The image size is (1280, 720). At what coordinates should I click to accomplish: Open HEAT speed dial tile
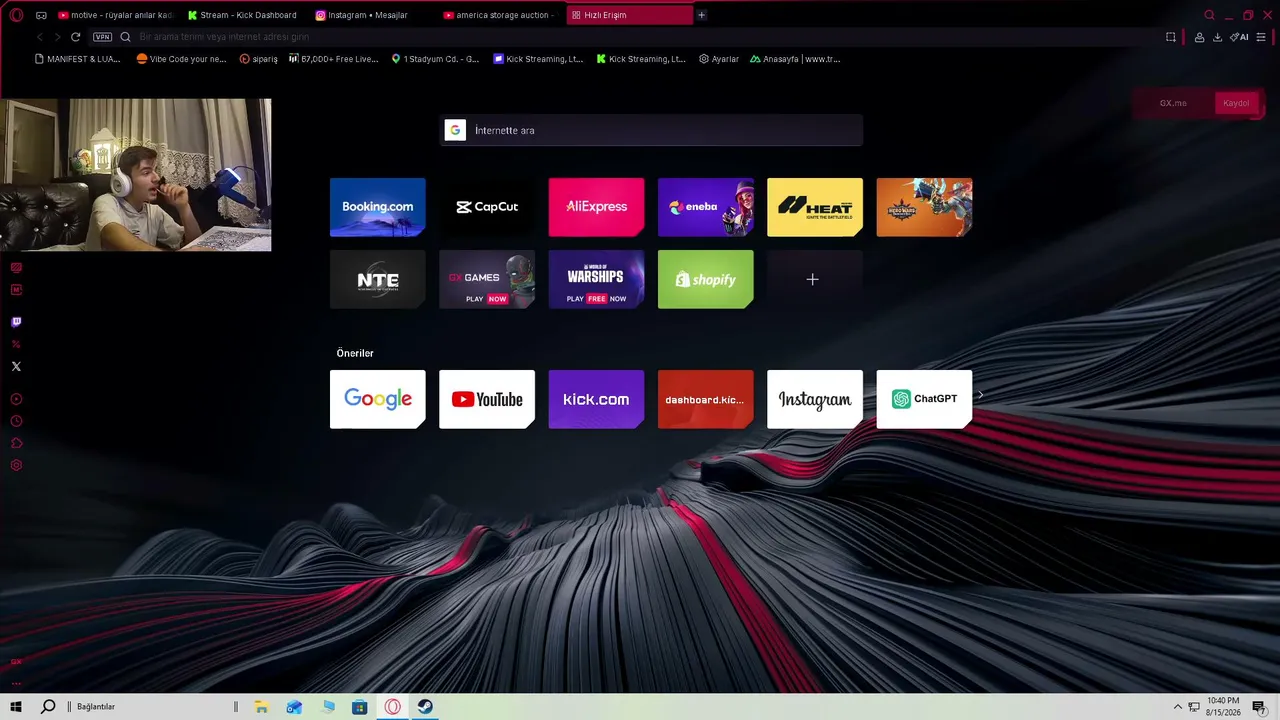tap(815, 207)
